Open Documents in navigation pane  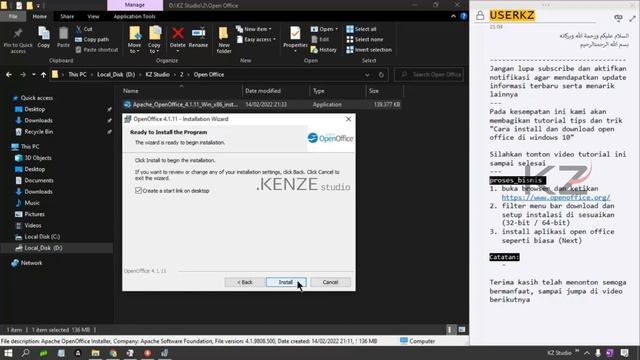pyautogui.click(x=39, y=180)
